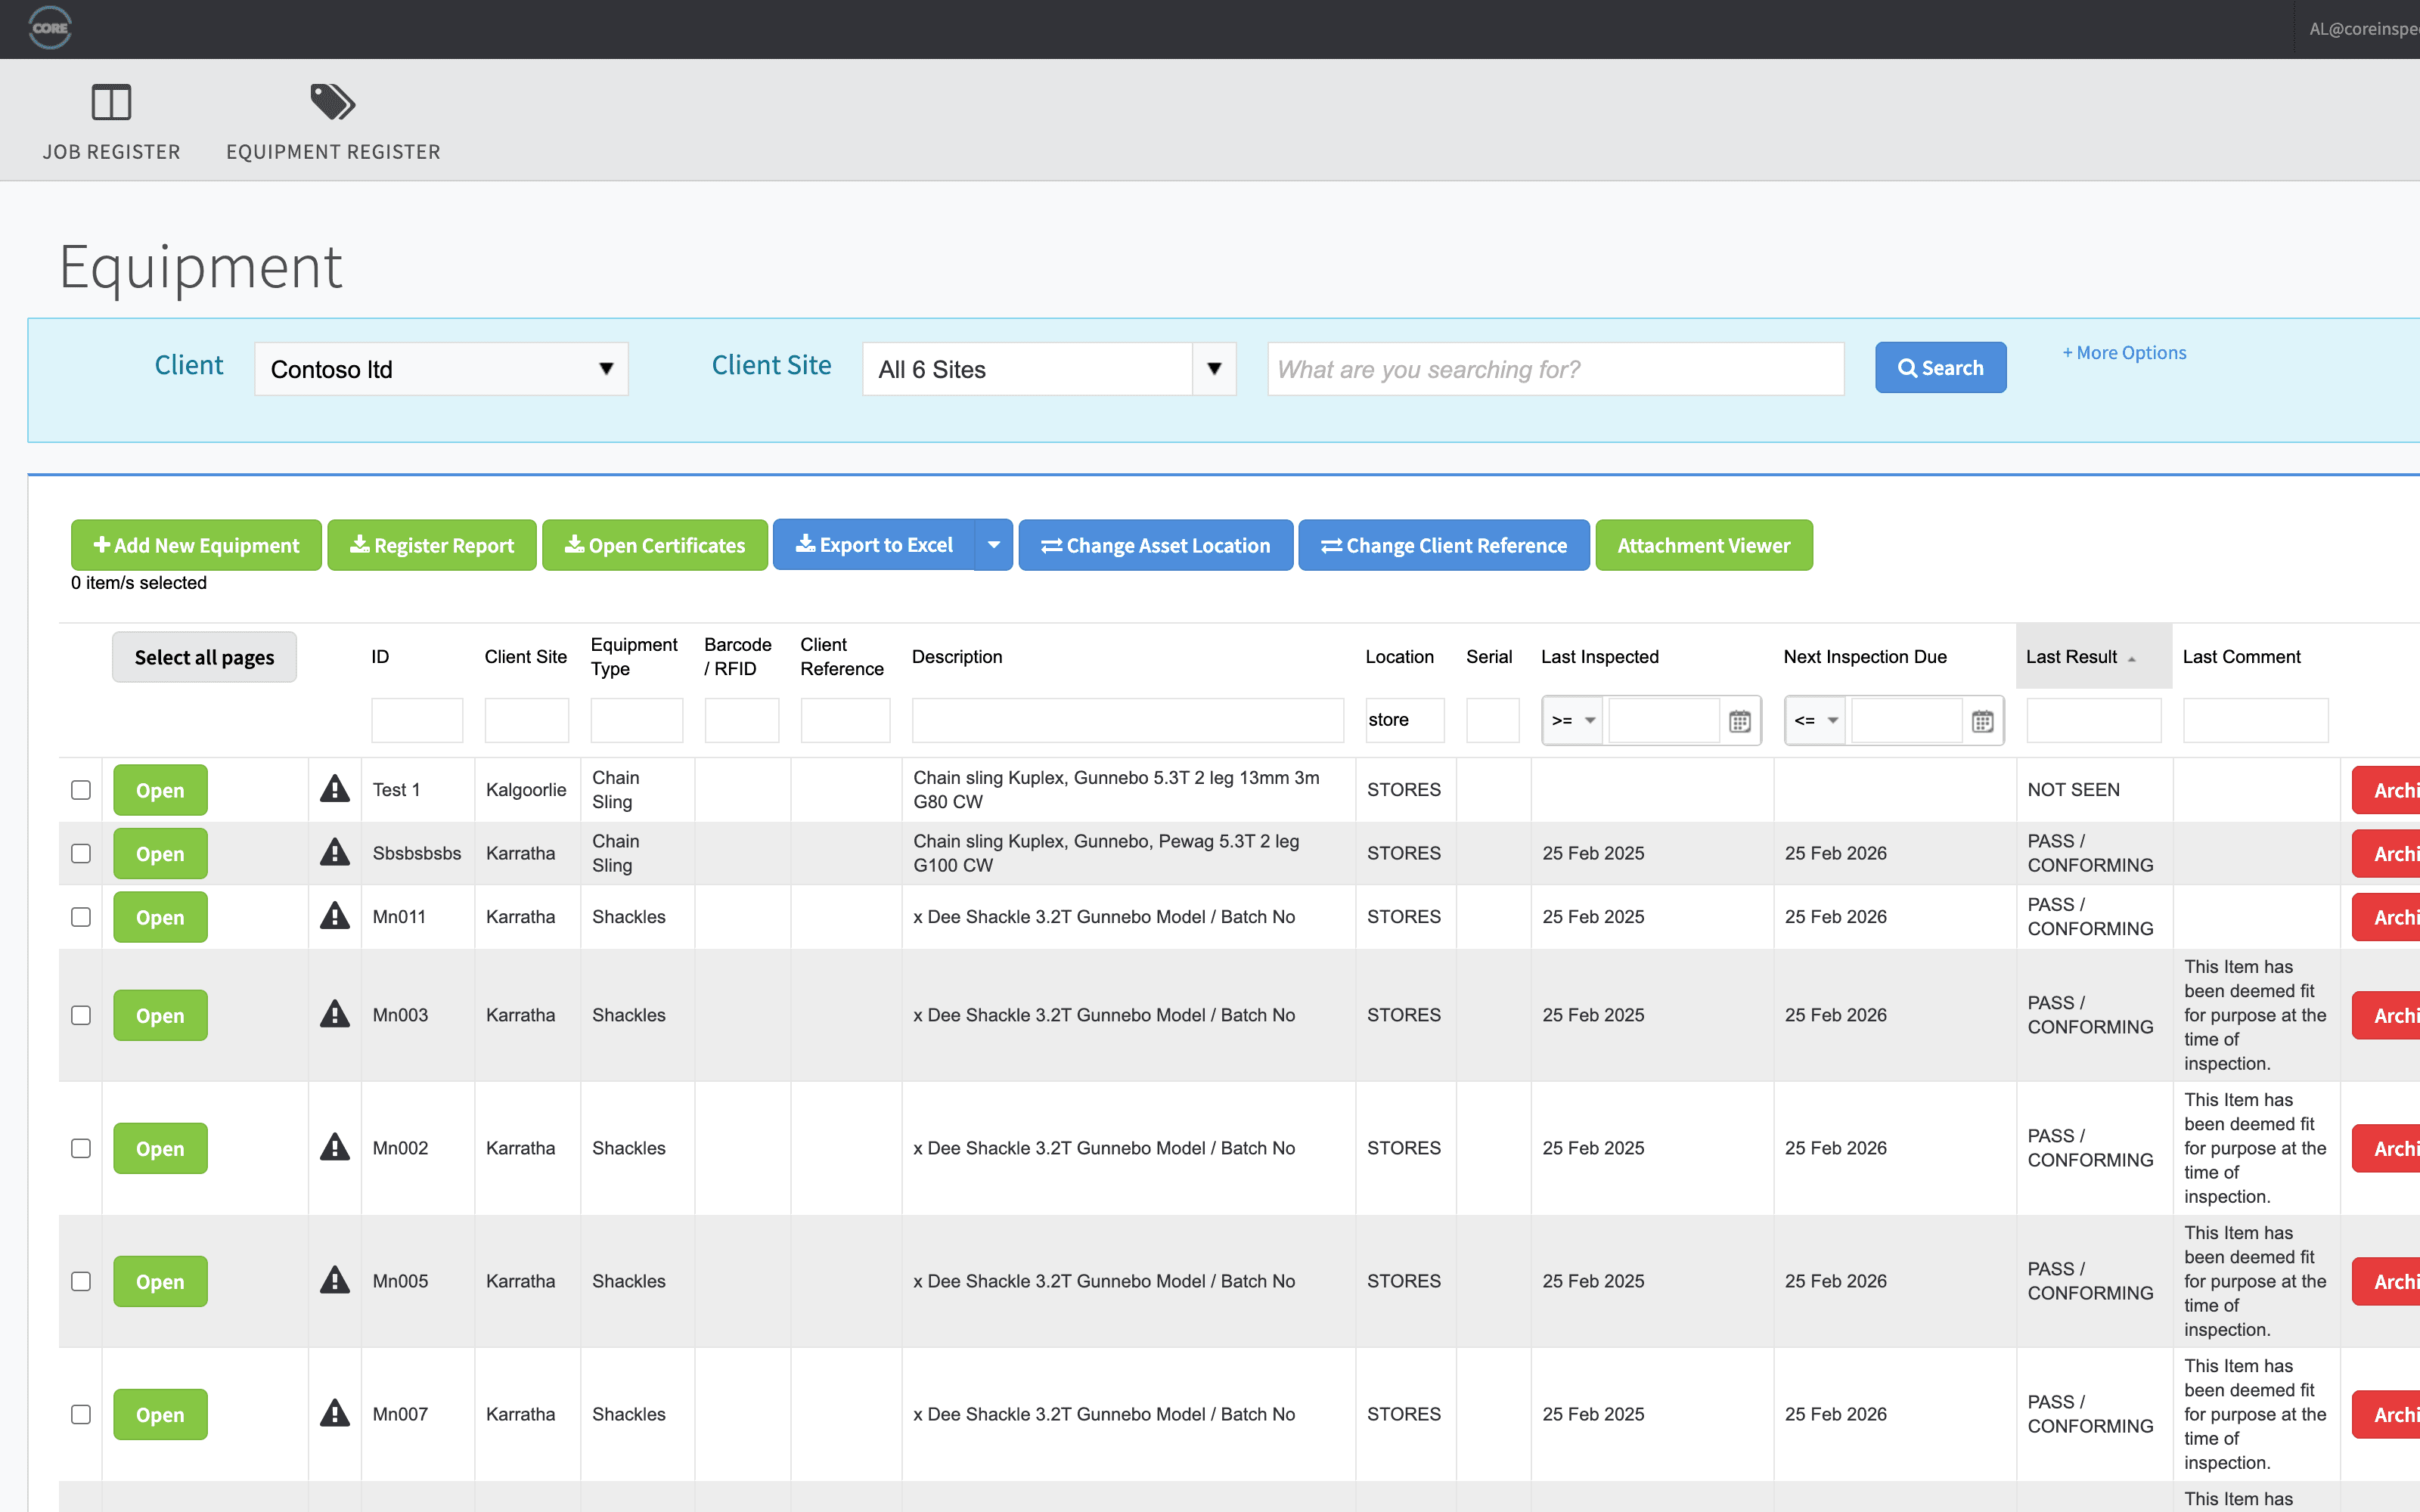Expand More Options link
Viewport: 2420px width, 1512px height.
(x=2124, y=353)
